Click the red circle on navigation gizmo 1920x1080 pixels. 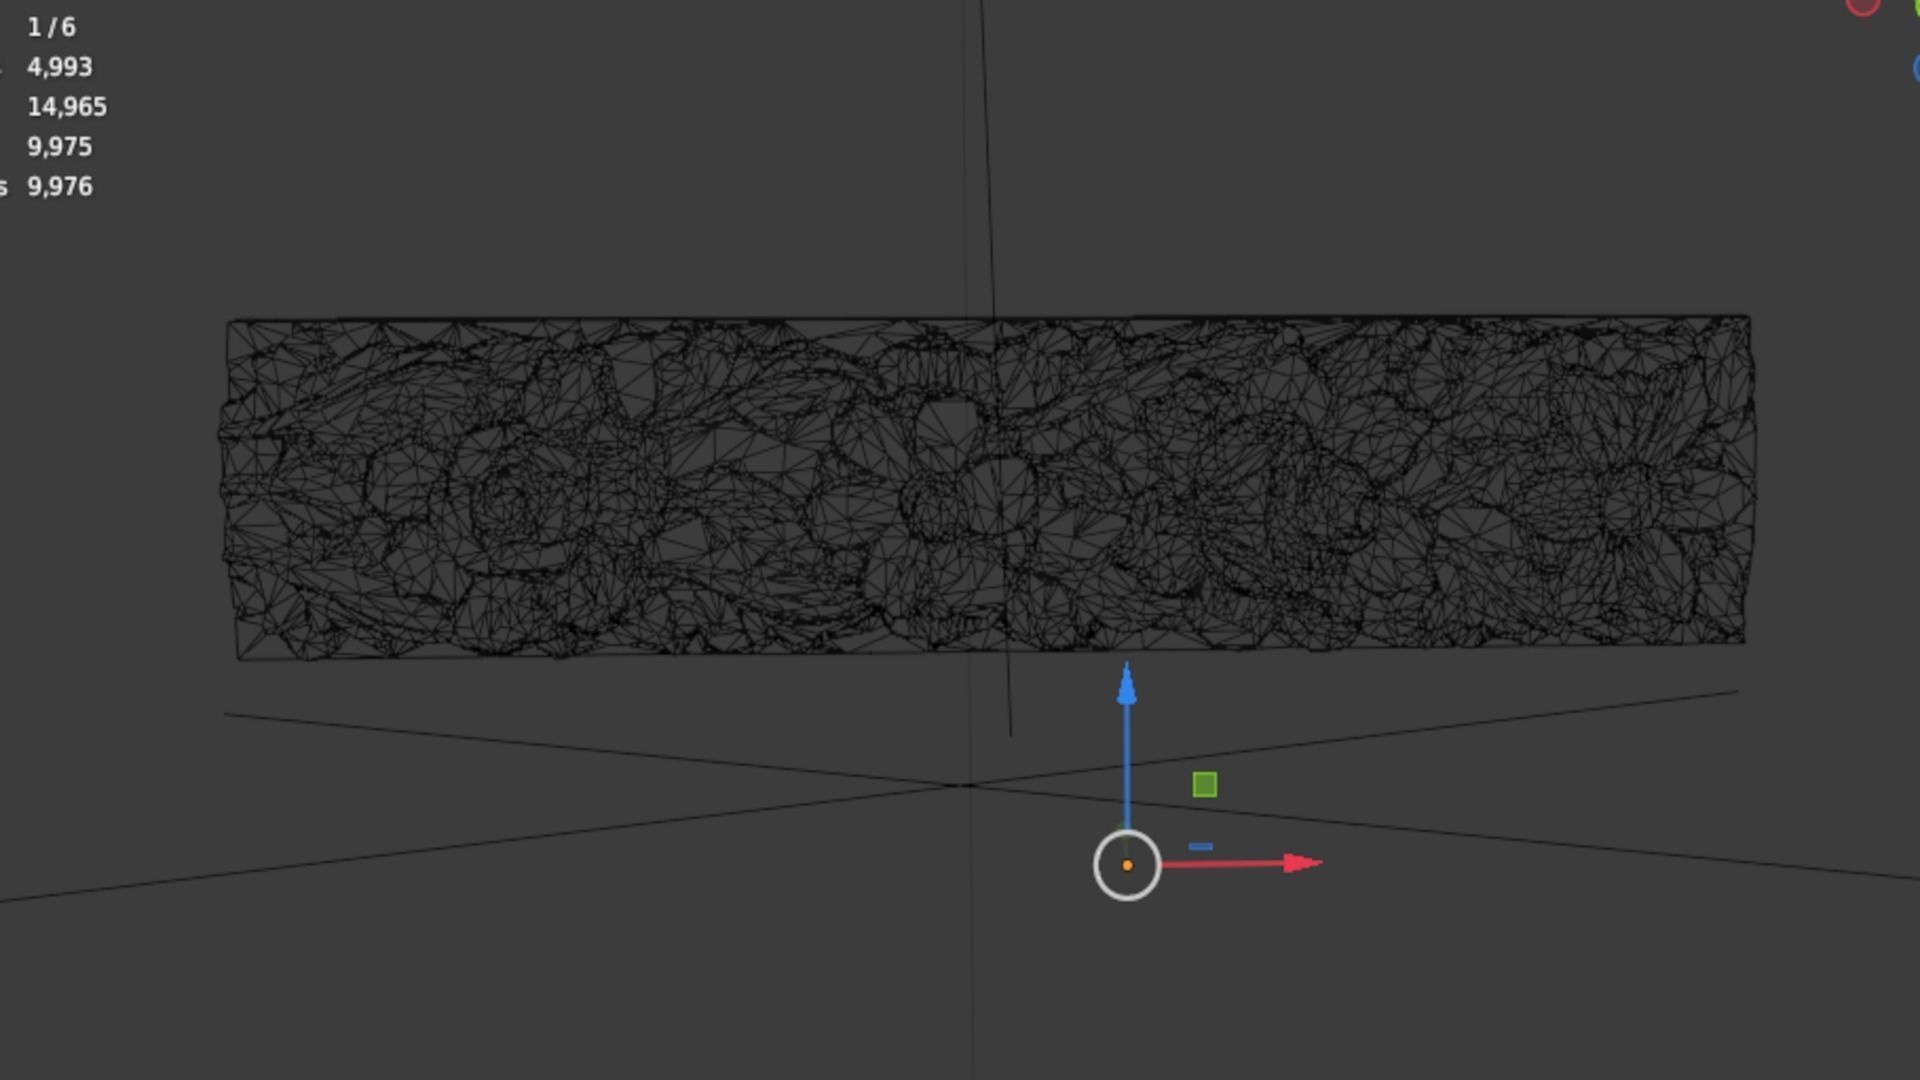(1862, 5)
